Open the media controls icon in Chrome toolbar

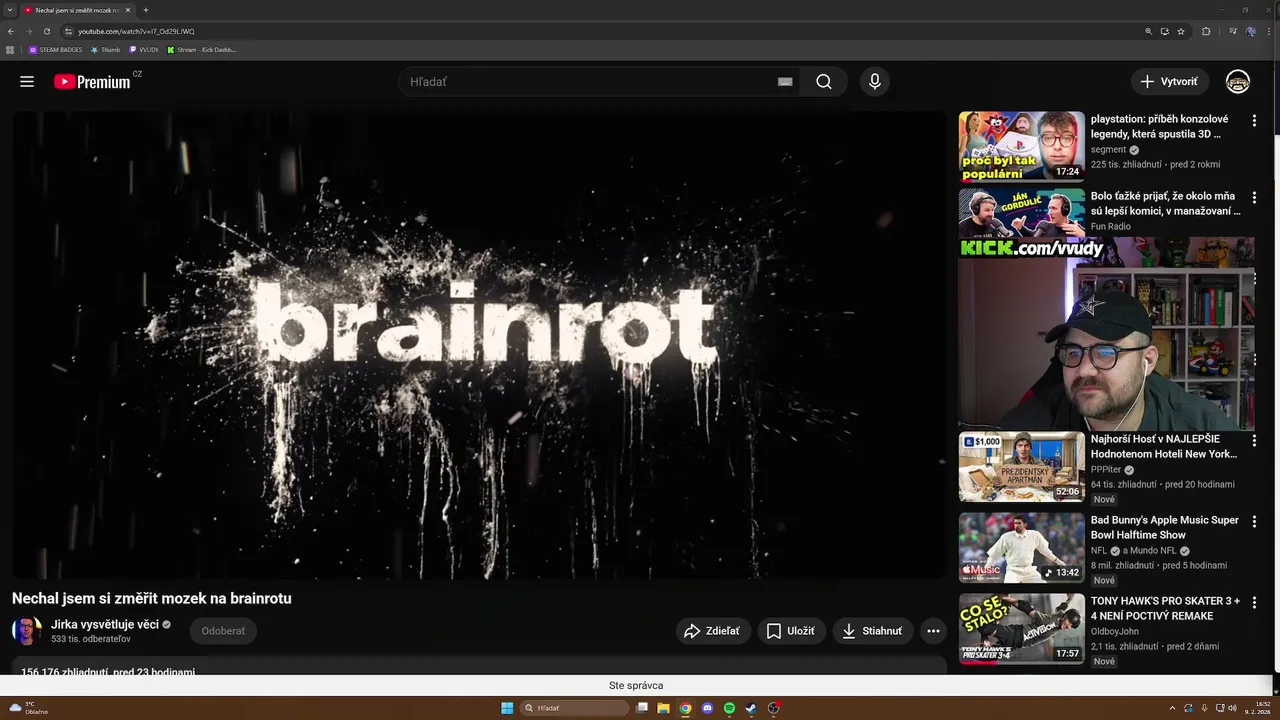[x=1233, y=31]
